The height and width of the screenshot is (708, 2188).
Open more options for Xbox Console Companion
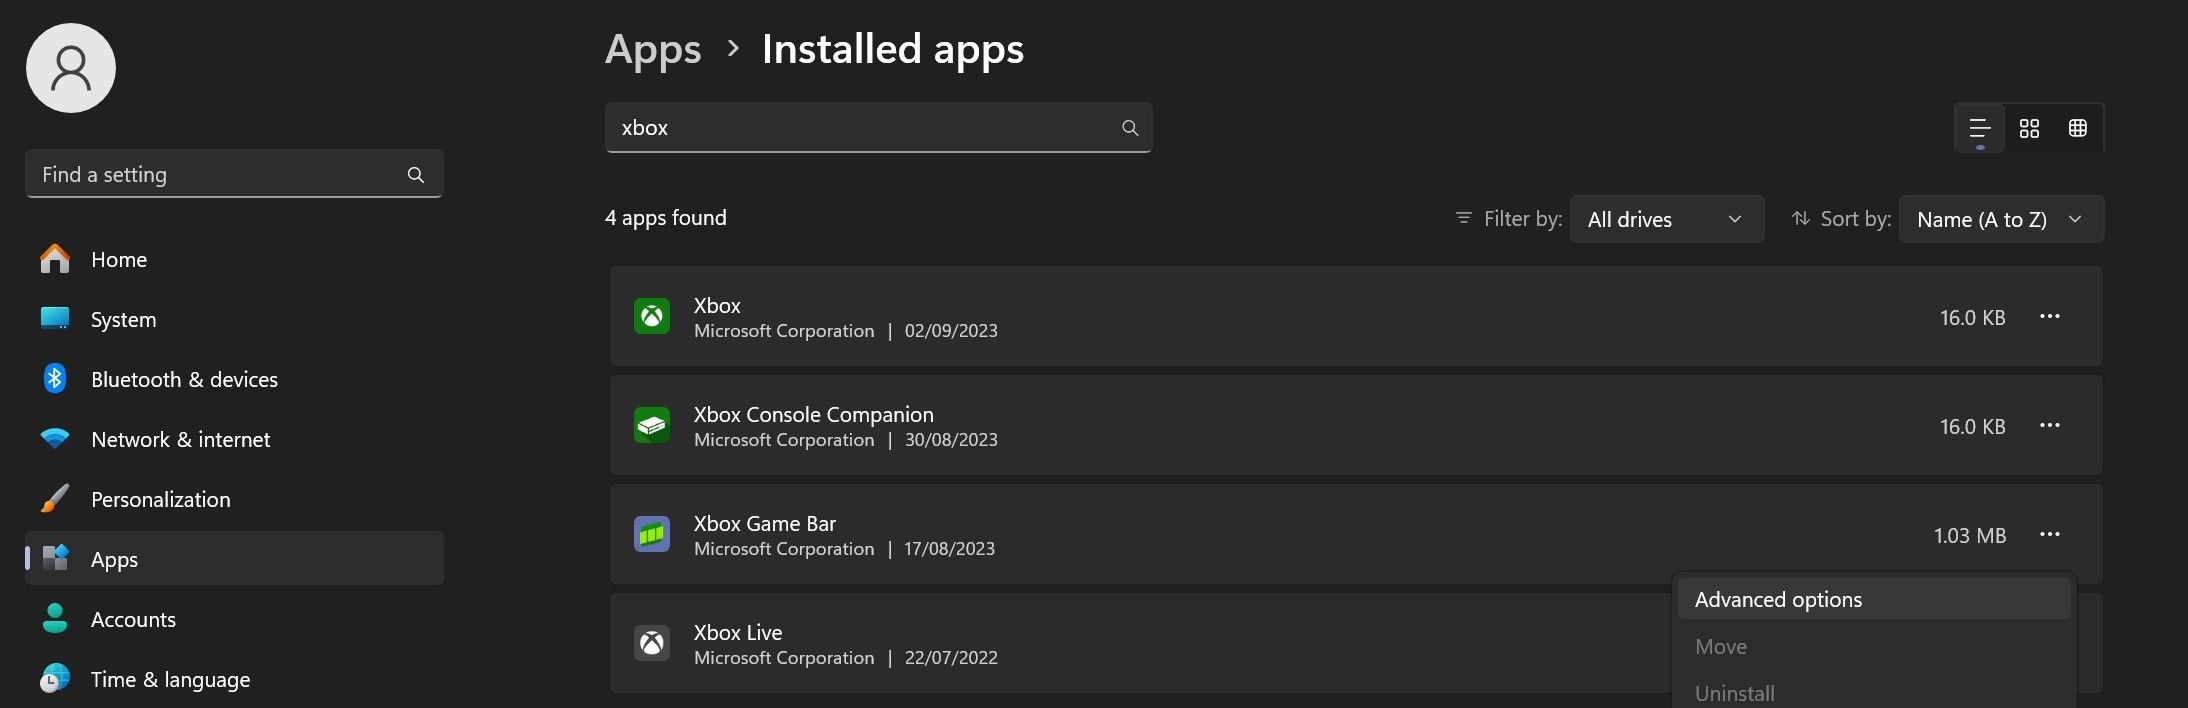pyautogui.click(x=2049, y=426)
